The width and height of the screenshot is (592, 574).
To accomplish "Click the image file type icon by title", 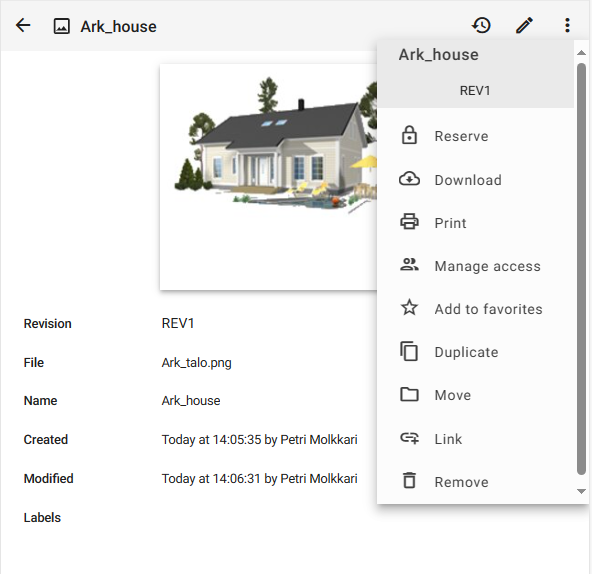I will tap(62, 26).
